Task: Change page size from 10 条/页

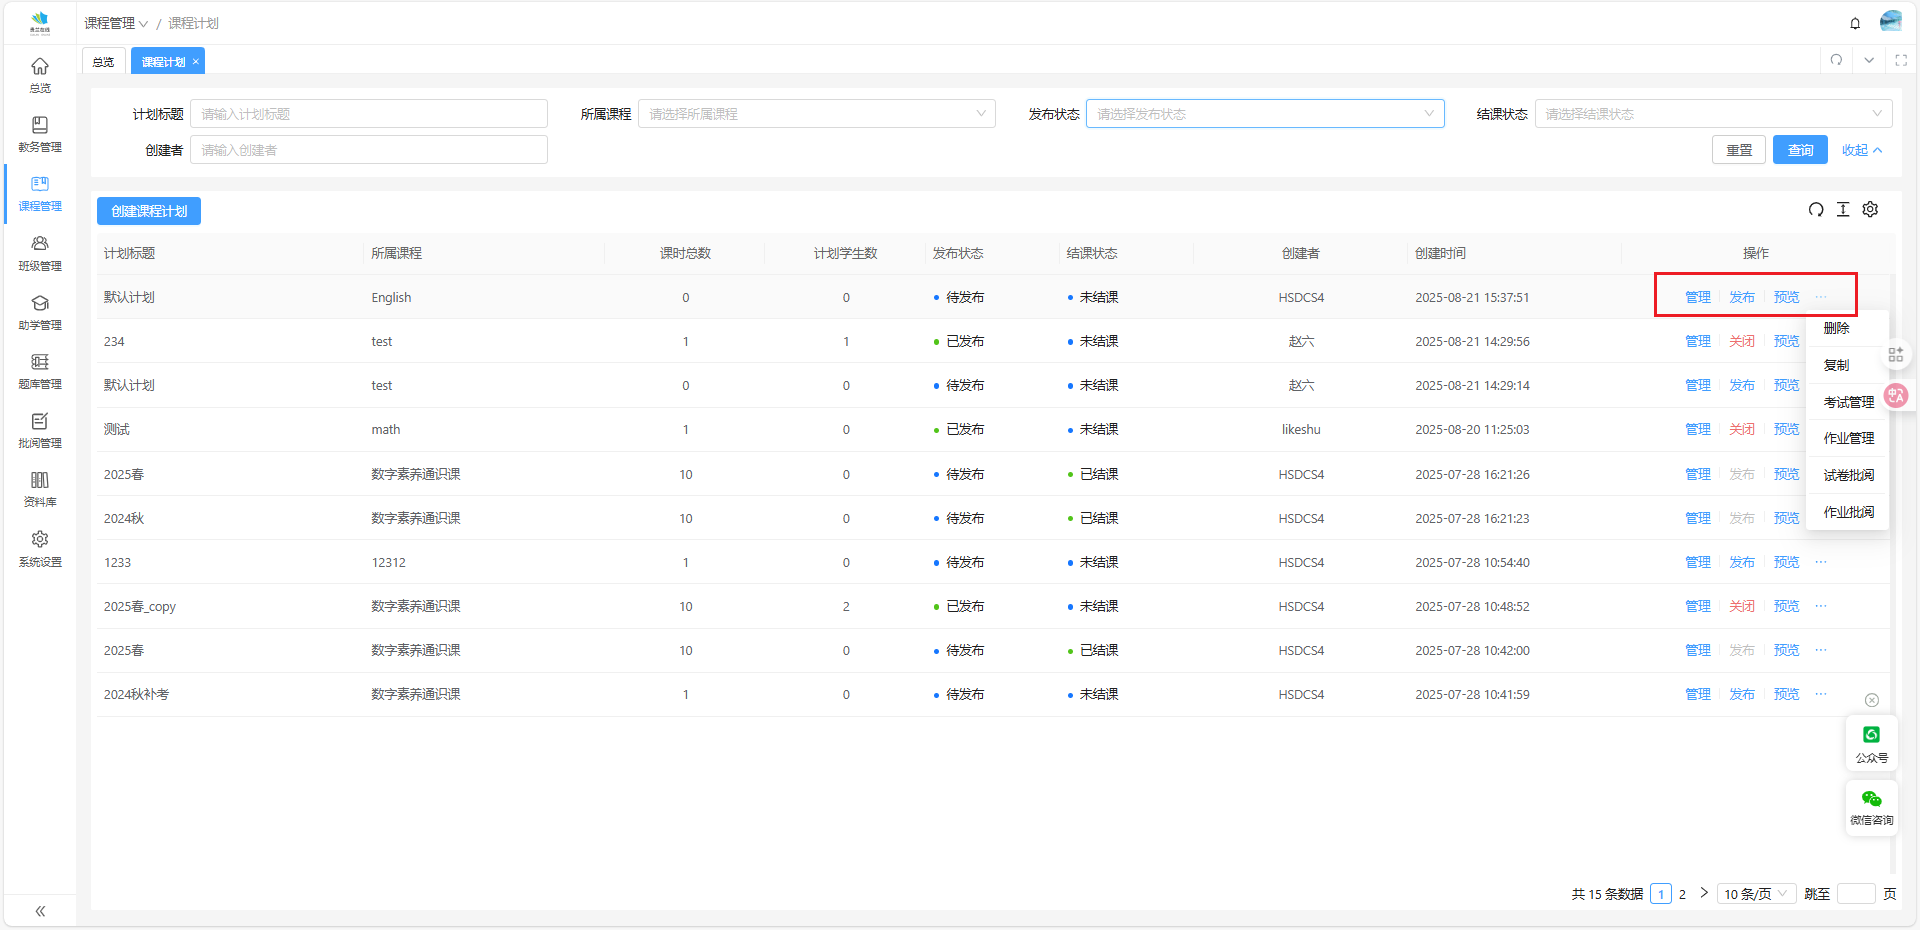Action: pyautogui.click(x=1756, y=894)
